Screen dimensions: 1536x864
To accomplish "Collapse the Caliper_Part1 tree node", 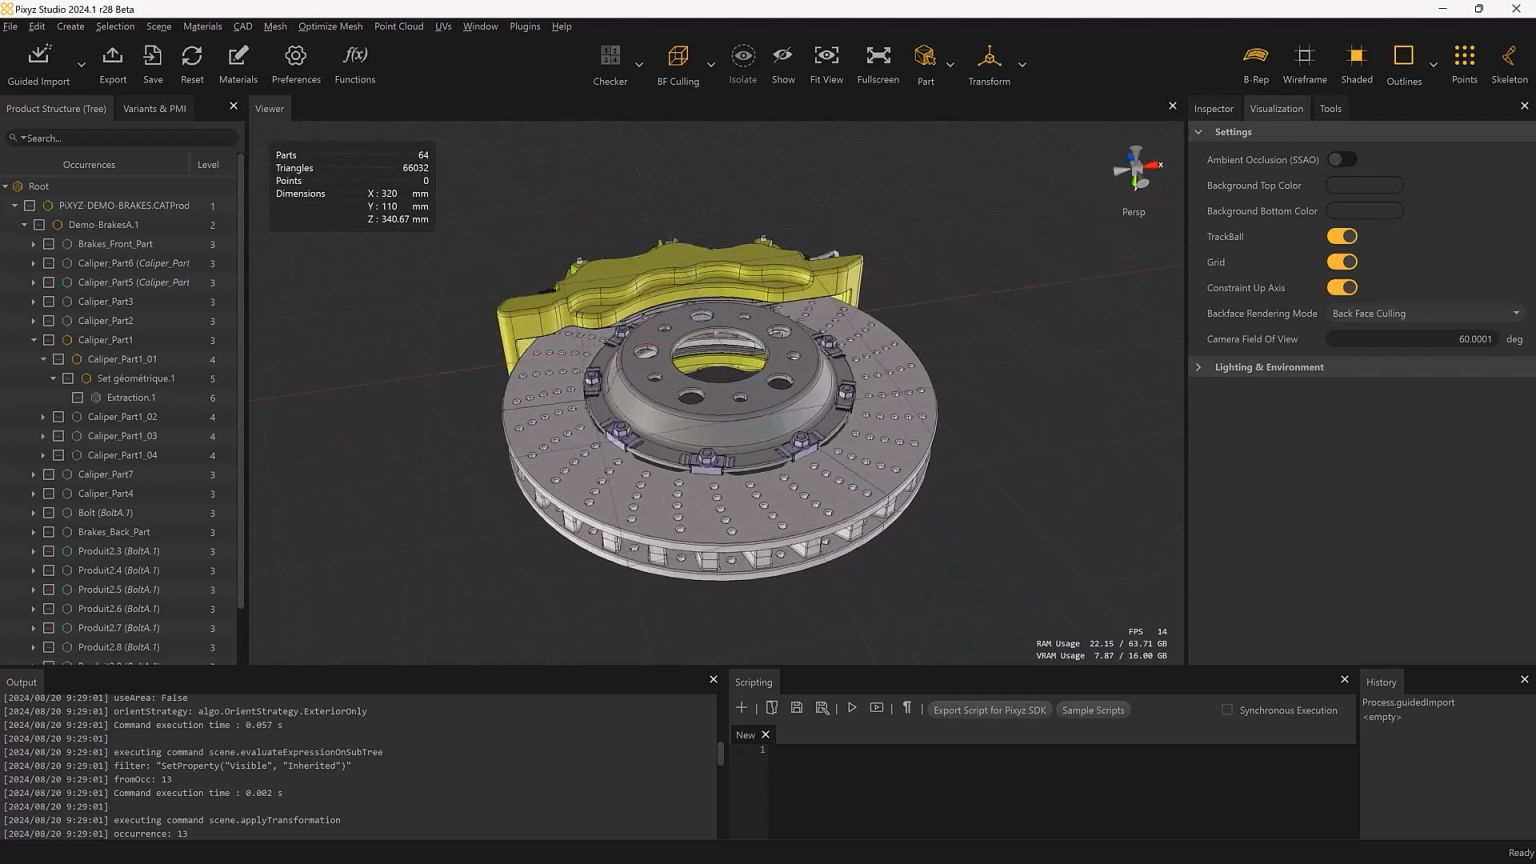I will (x=33, y=339).
